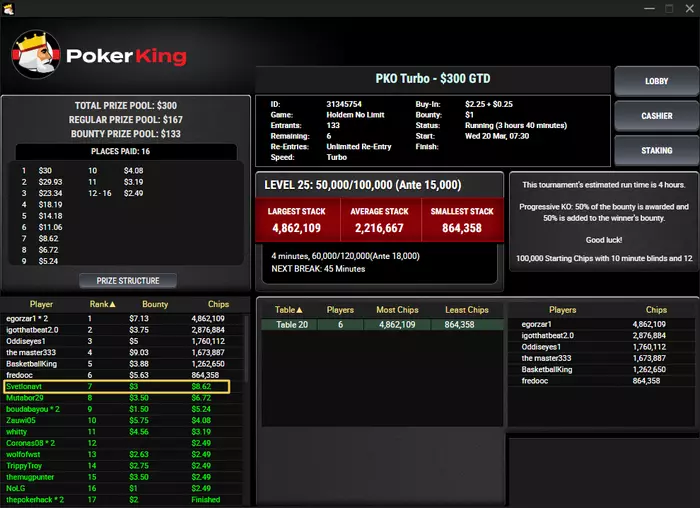The image size is (700, 508).
Task: Click Chips header in table players panel
Action: (656, 310)
